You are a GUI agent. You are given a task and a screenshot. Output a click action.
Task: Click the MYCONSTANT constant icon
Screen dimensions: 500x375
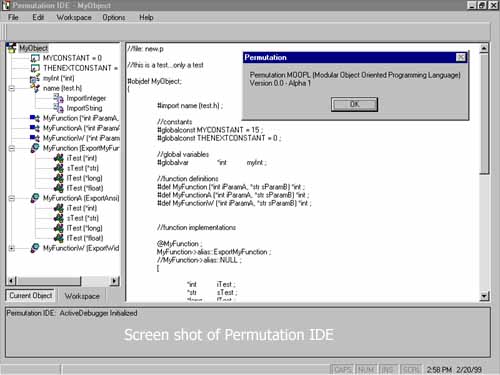point(35,58)
